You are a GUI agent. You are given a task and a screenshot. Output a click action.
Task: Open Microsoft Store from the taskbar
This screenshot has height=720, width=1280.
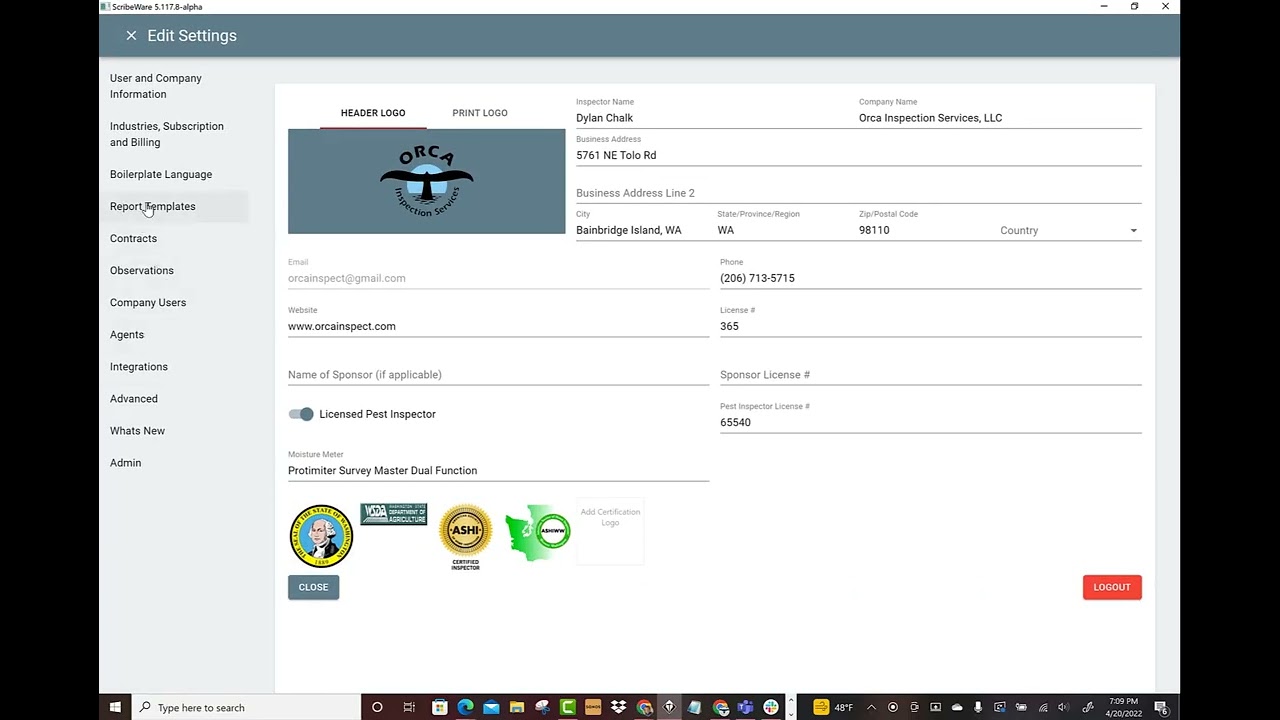pyautogui.click(x=439, y=707)
